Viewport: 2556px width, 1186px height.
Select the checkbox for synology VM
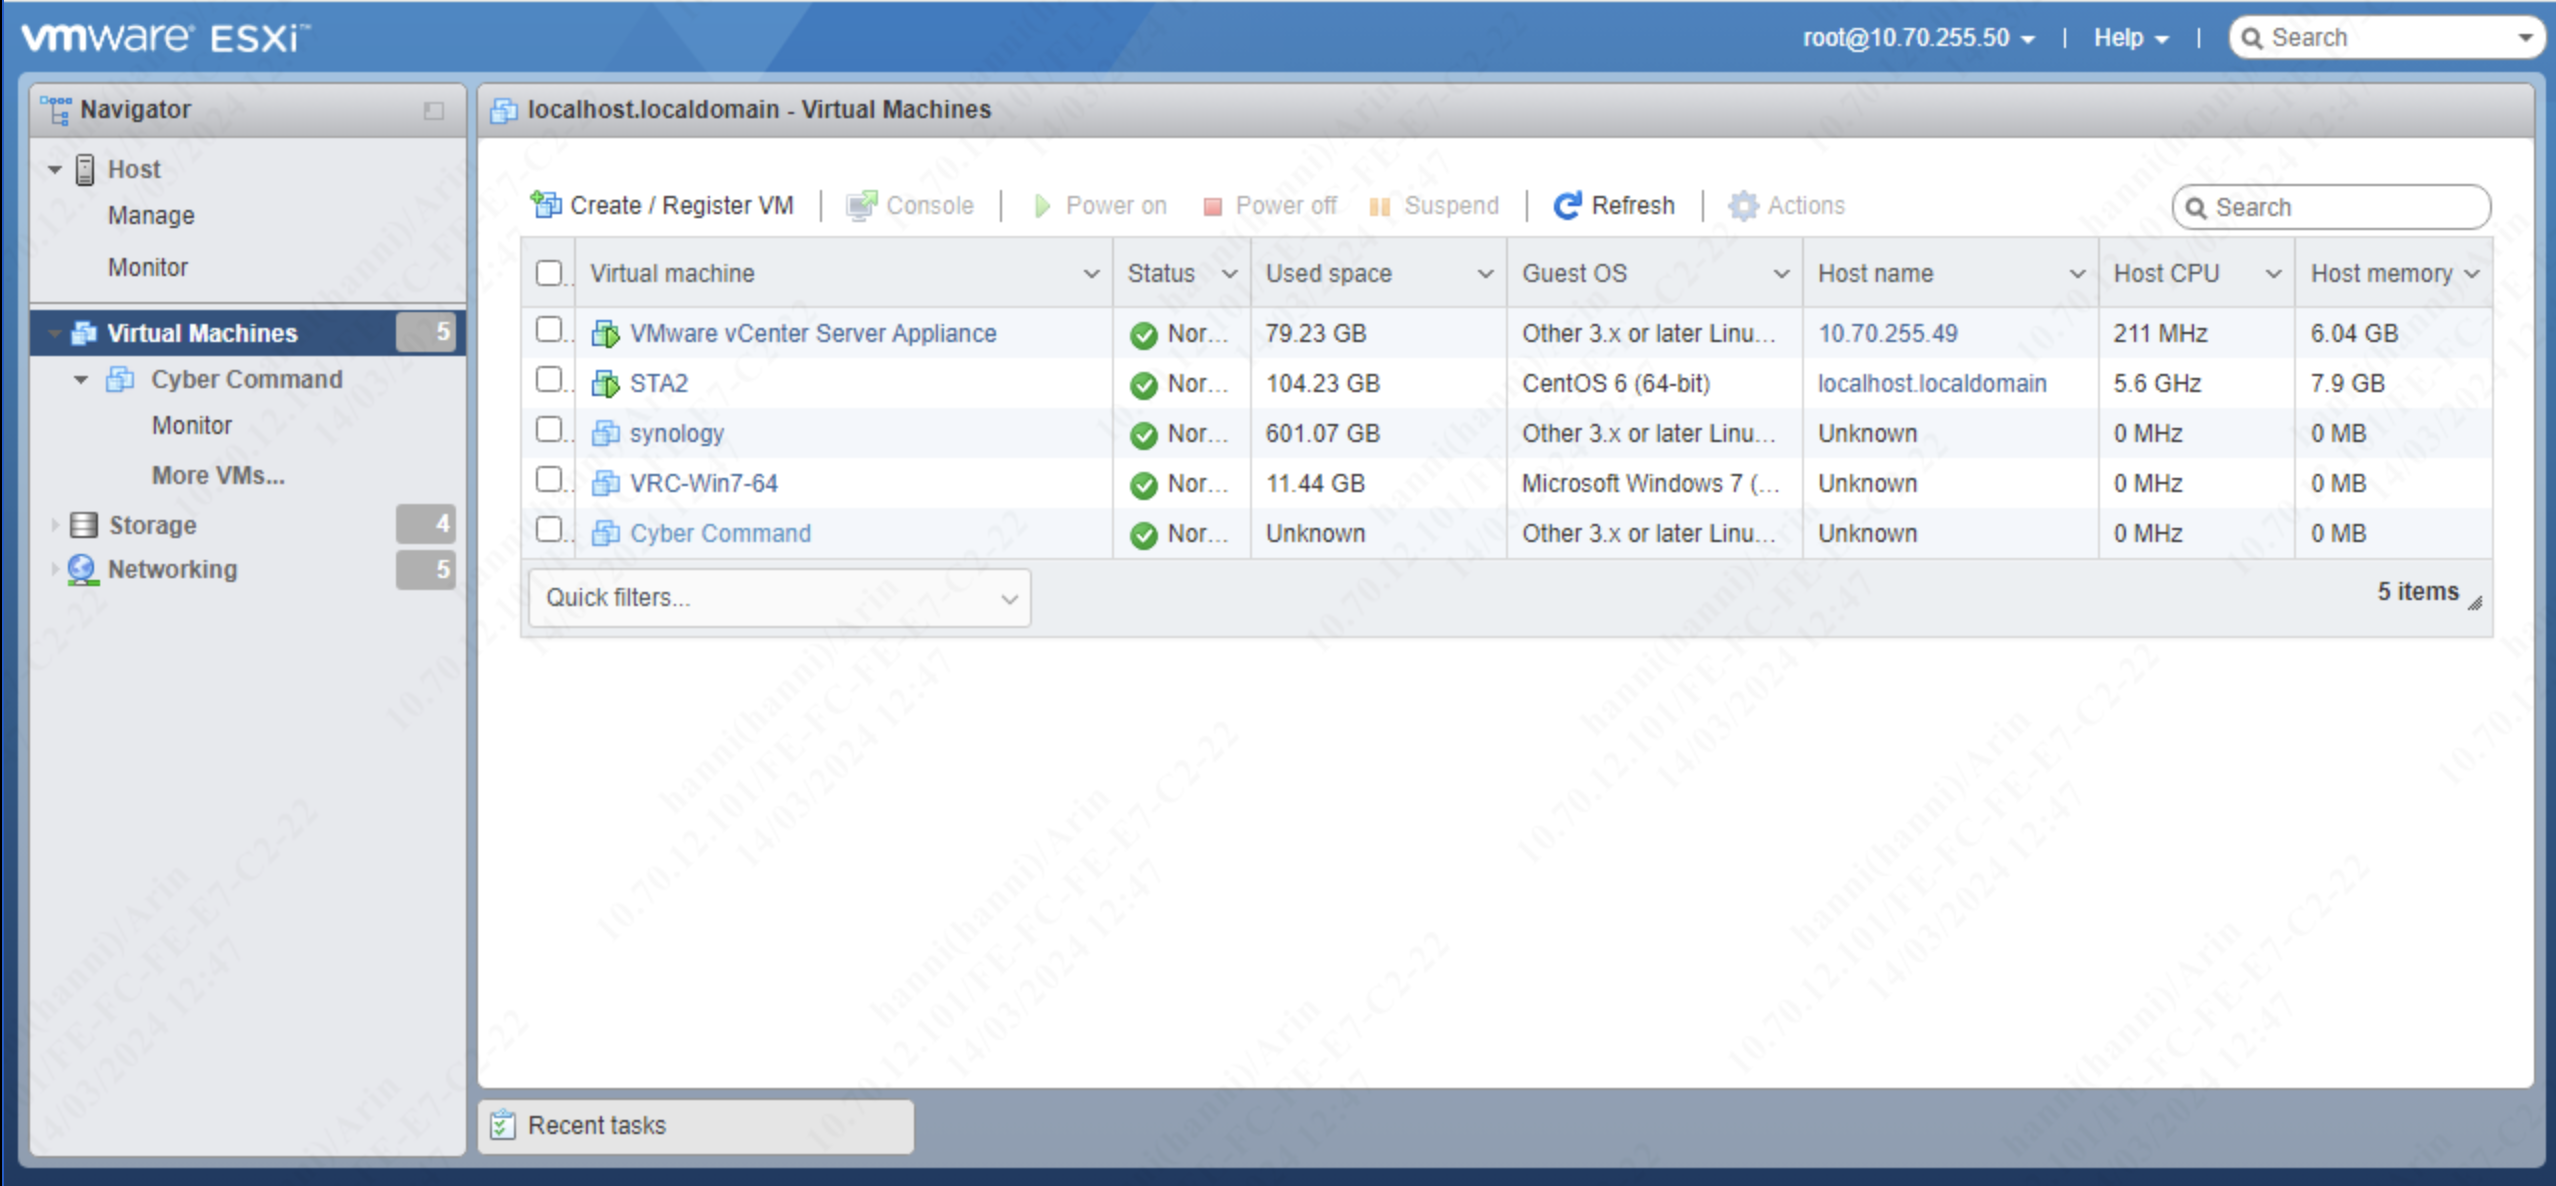click(549, 430)
